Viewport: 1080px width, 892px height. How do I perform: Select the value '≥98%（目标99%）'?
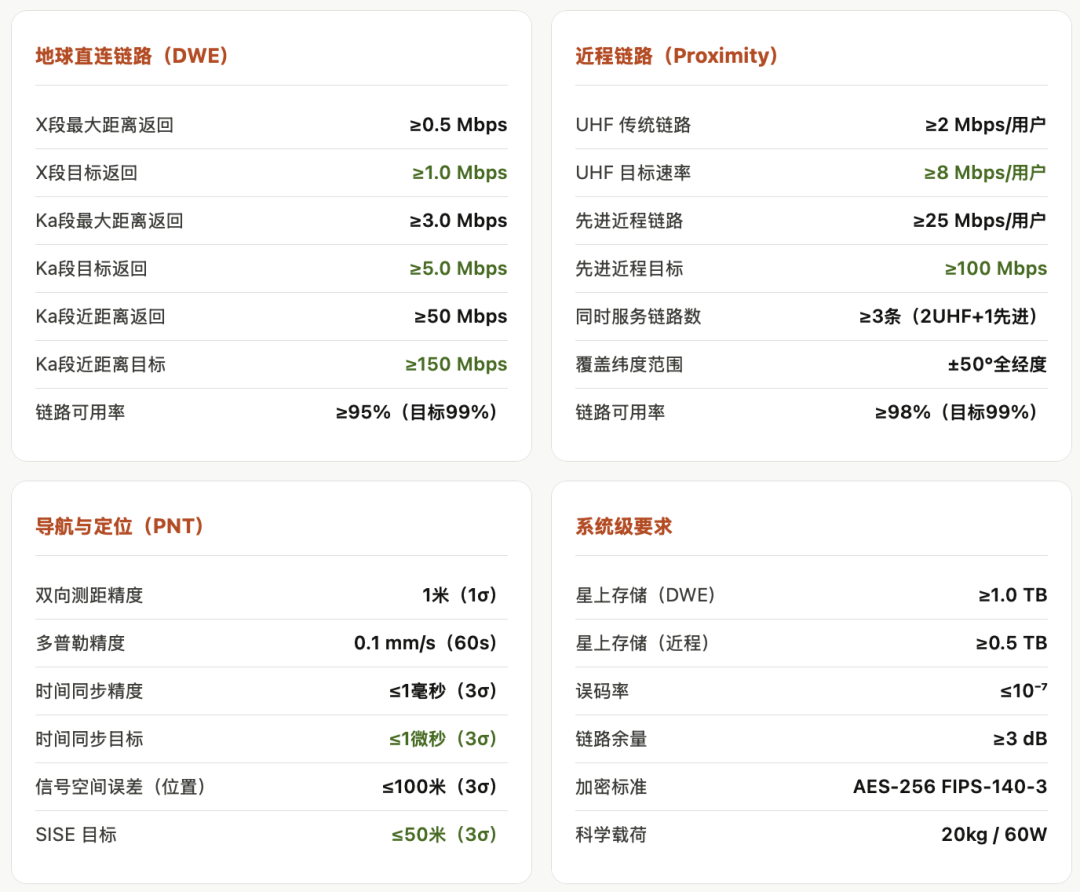pyautogui.click(x=956, y=412)
